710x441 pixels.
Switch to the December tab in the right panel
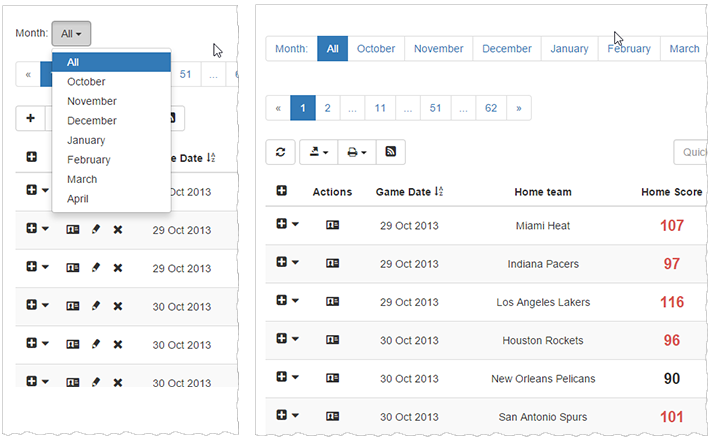[507, 48]
